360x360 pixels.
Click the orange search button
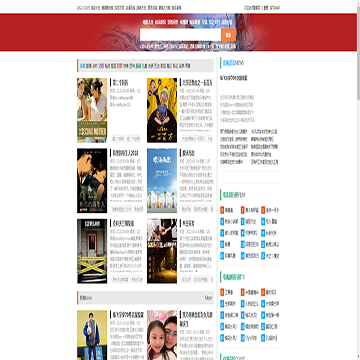228,35
